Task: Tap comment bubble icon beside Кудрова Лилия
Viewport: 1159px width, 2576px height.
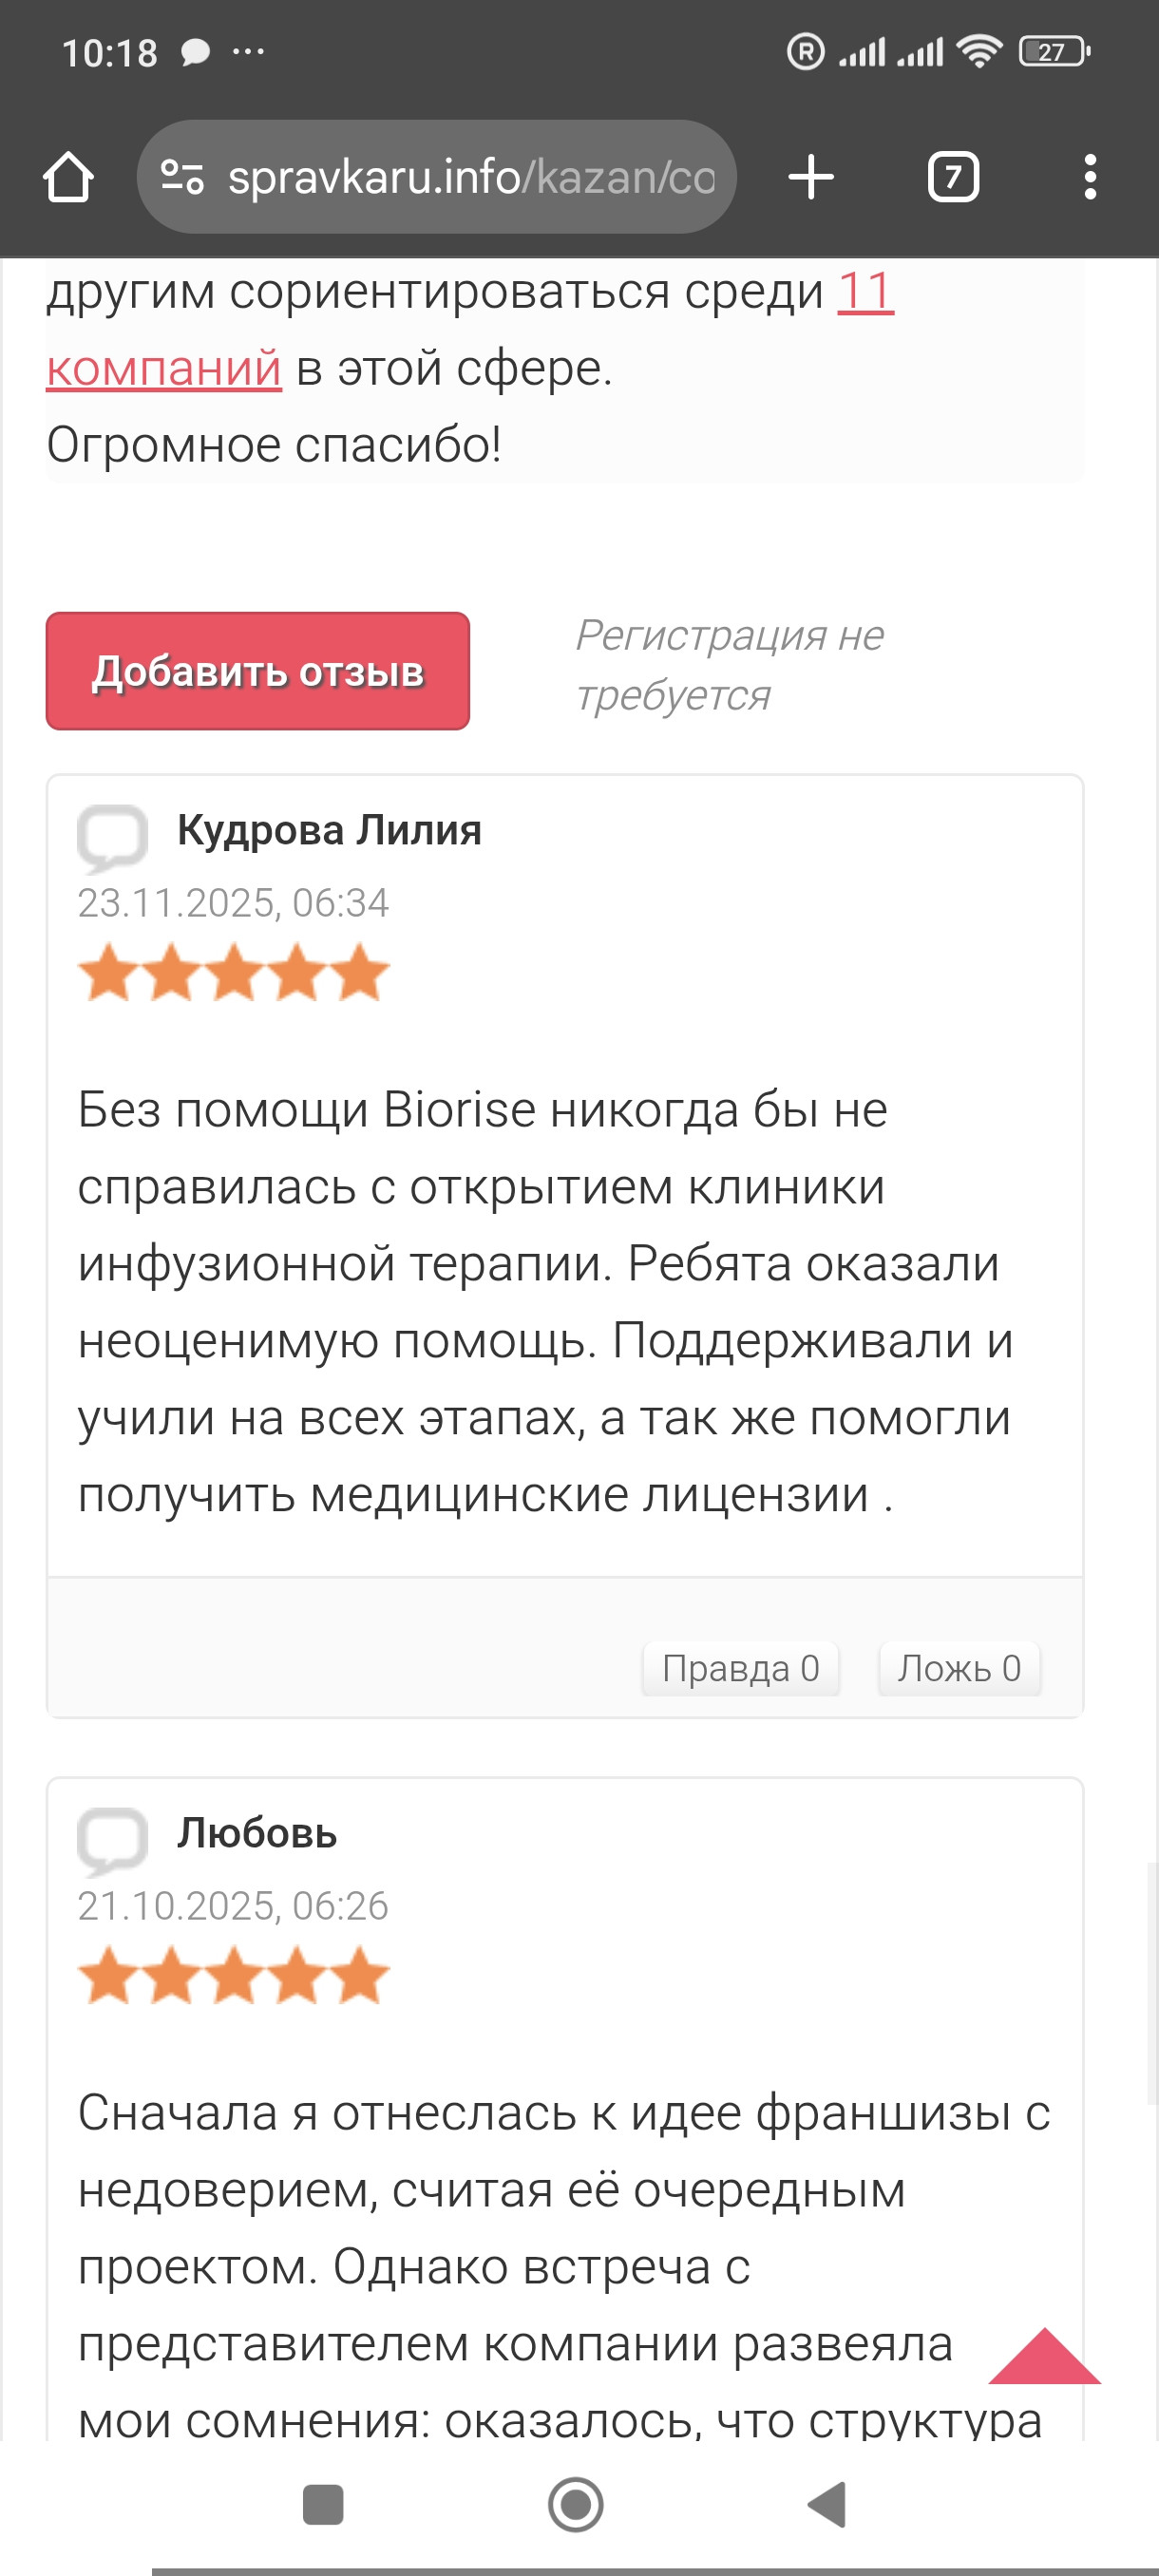Action: [112, 836]
